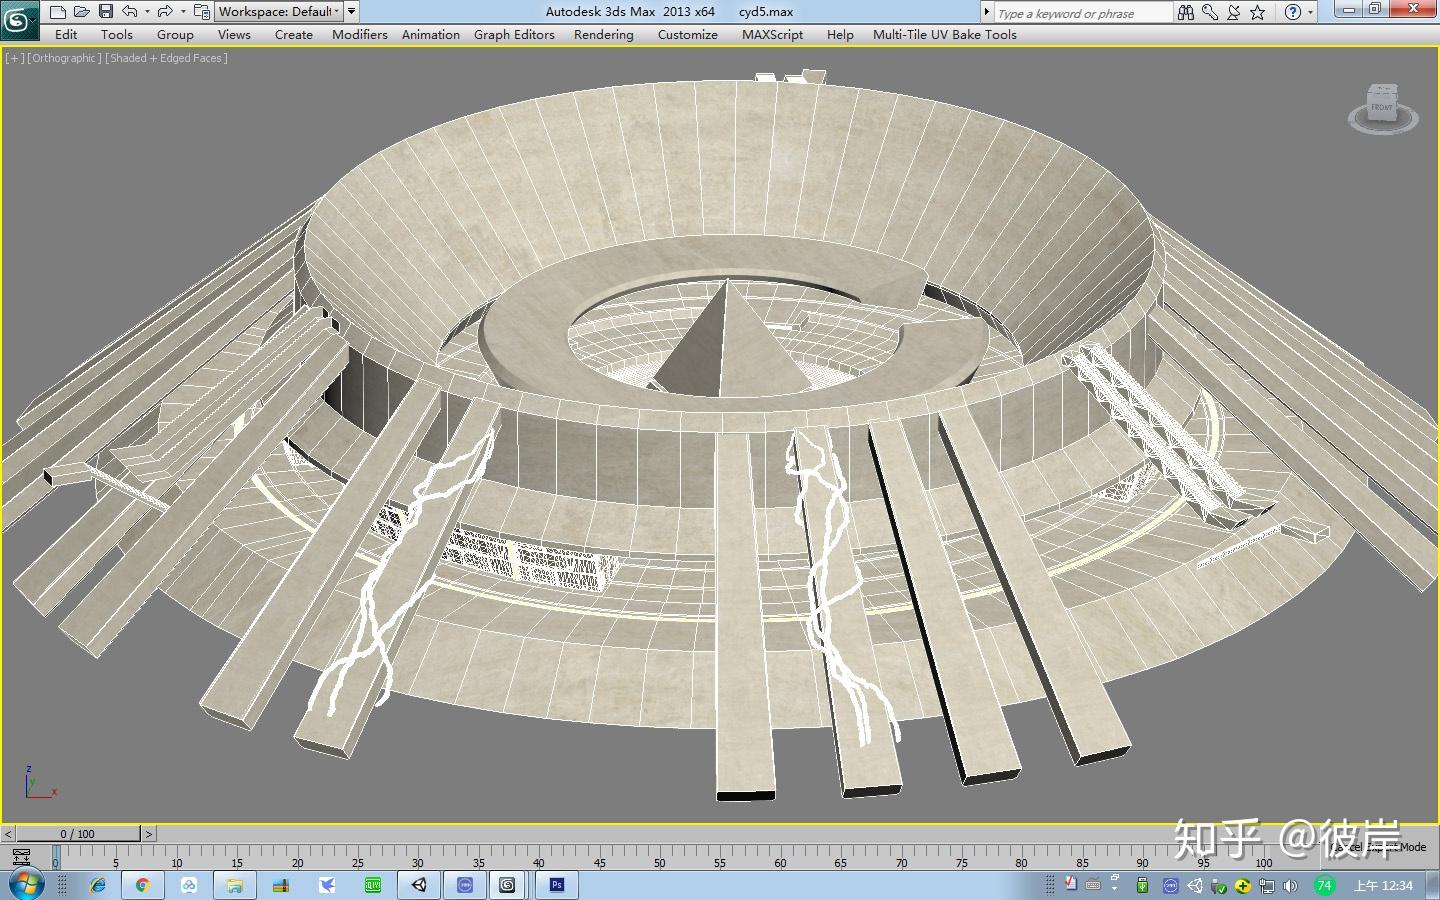Expand the Help dropdown arrow
This screenshot has width=1440, height=900.
point(1310,12)
